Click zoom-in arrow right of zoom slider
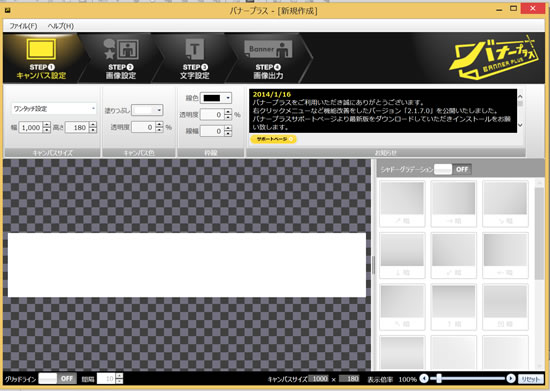The width and height of the screenshot is (550, 391). (x=511, y=379)
